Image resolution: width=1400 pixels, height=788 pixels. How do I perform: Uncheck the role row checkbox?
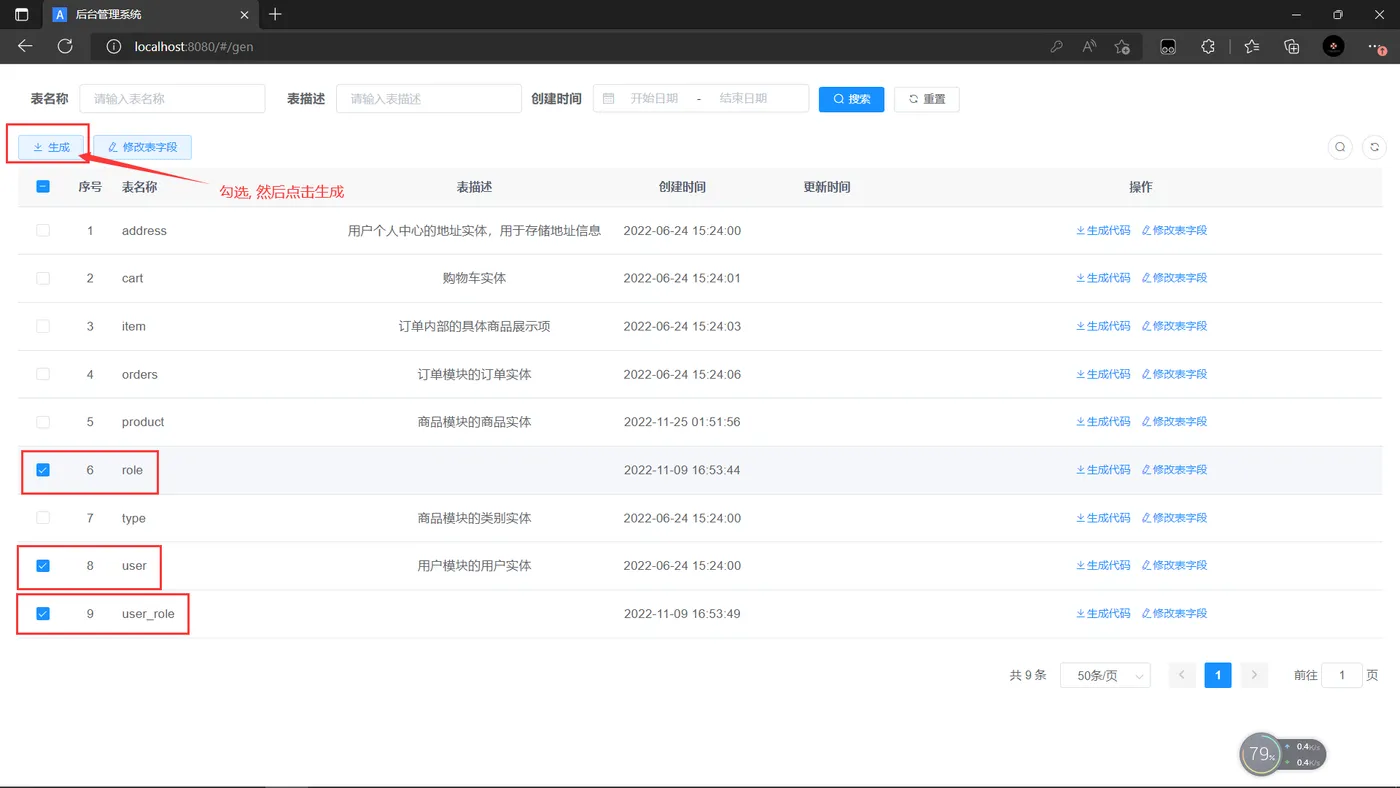point(43,470)
